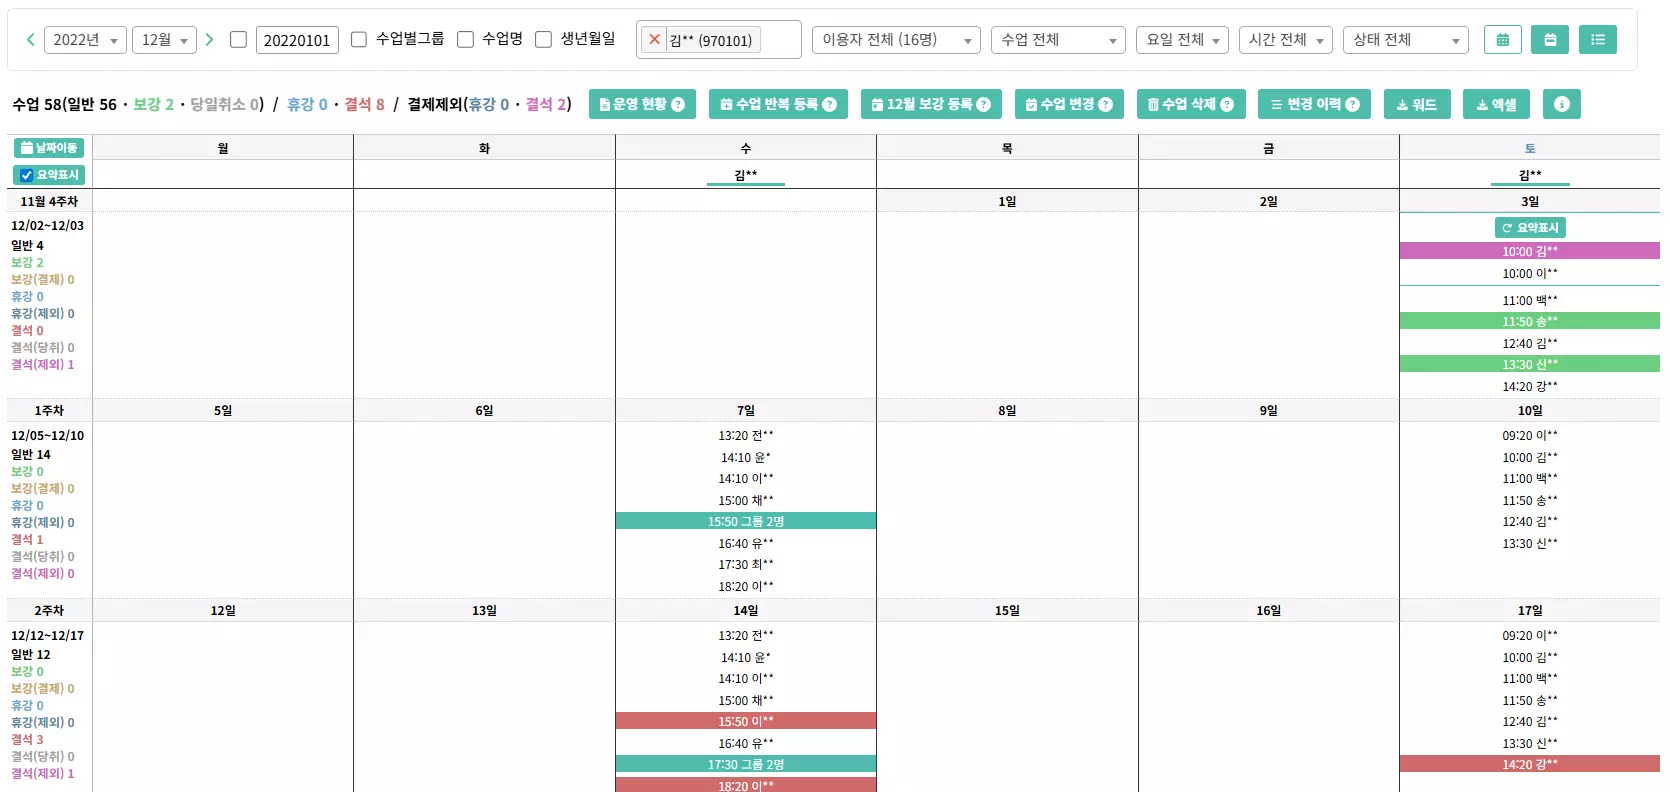The width and height of the screenshot is (1670, 792).
Task: Open the 수업 전체 dropdown
Action: pyautogui.click(x=1059, y=40)
